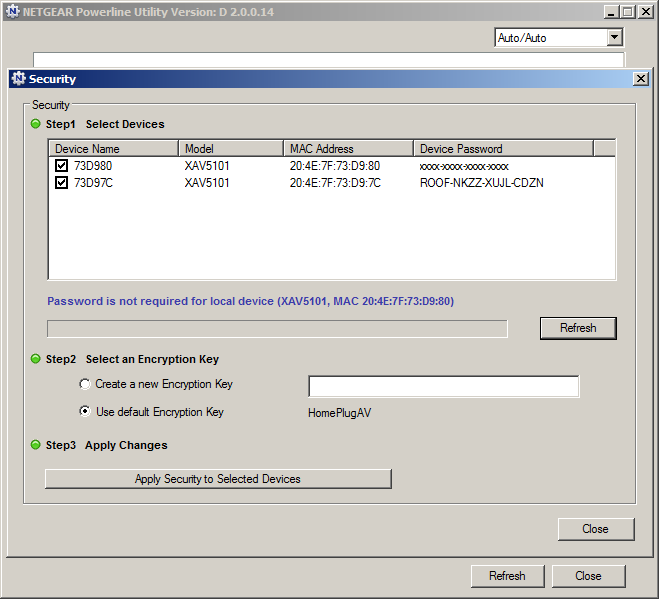The height and width of the screenshot is (599, 659).
Task: Click the Device Name column header
Action: (113, 148)
